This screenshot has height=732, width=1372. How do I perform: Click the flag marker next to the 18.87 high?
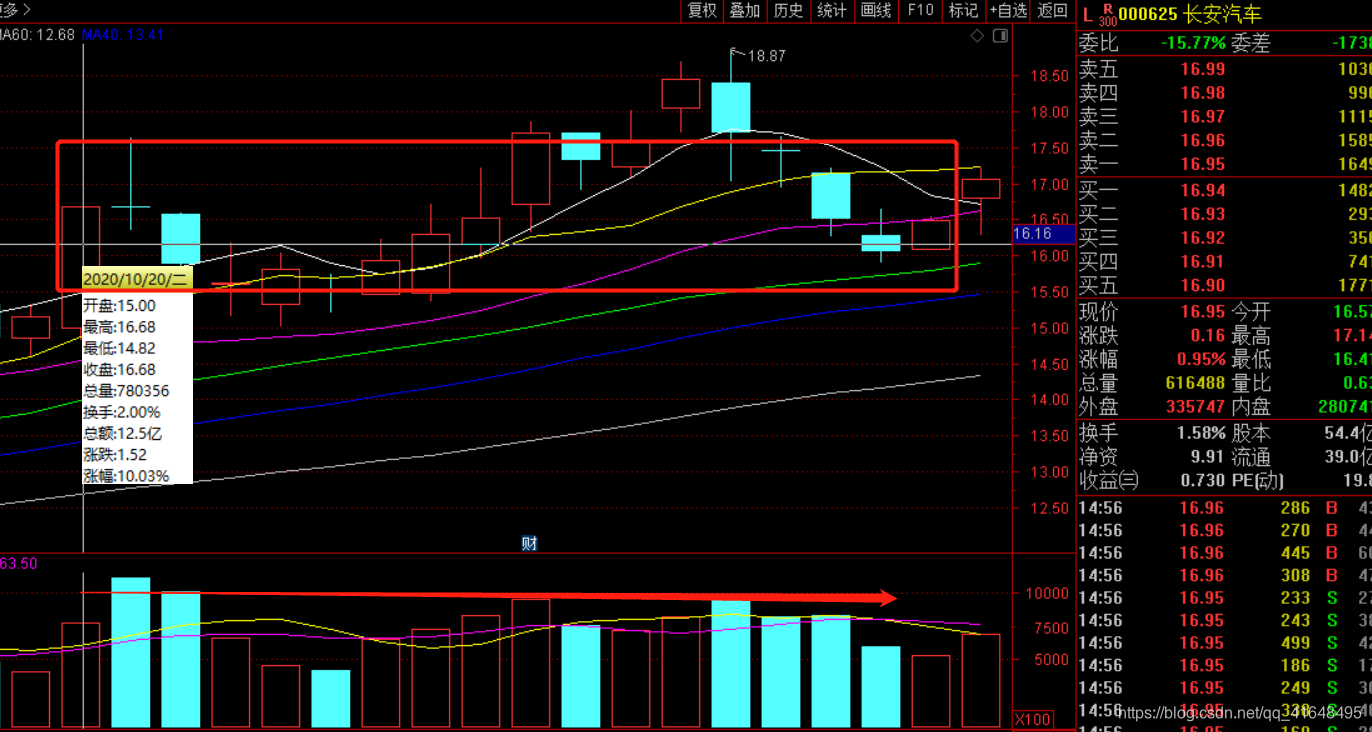click(736, 51)
